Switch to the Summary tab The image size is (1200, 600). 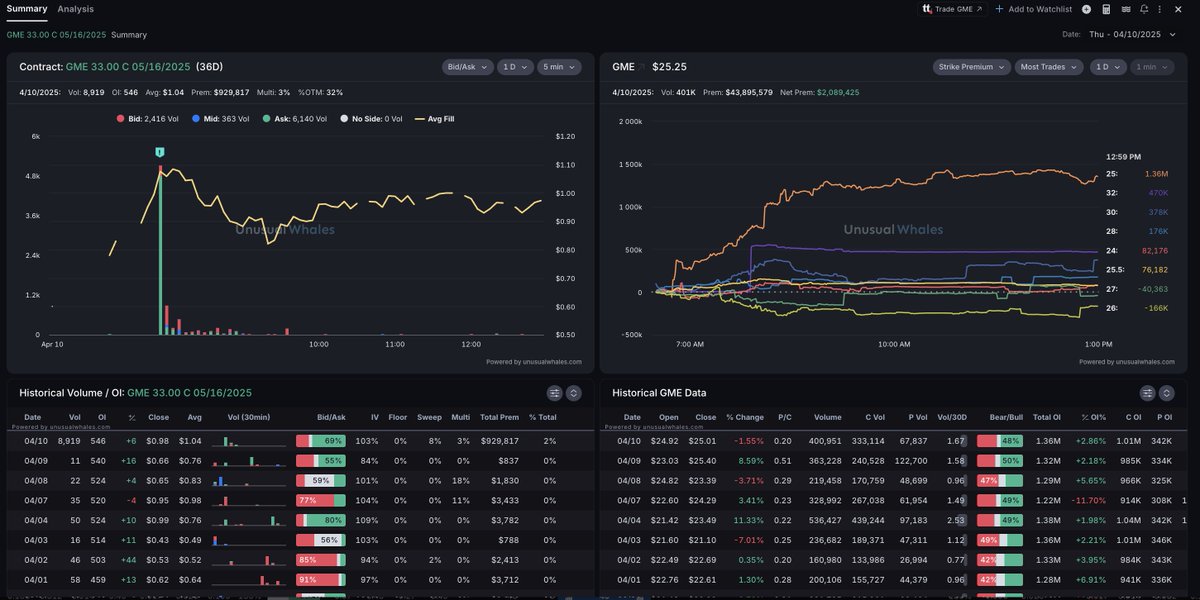pos(26,9)
